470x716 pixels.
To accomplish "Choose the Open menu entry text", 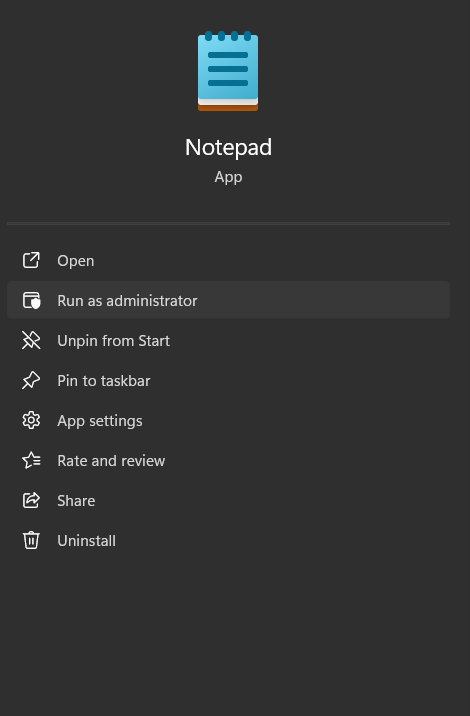I will click(x=76, y=261).
